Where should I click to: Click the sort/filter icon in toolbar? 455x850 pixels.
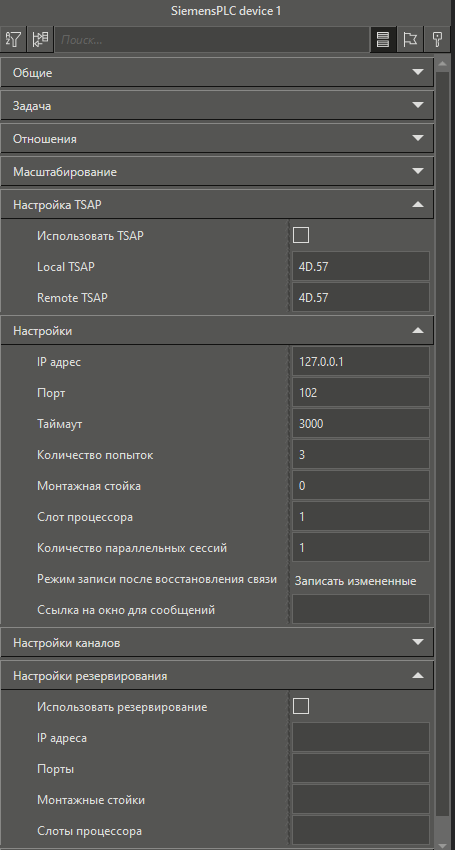point(14,40)
